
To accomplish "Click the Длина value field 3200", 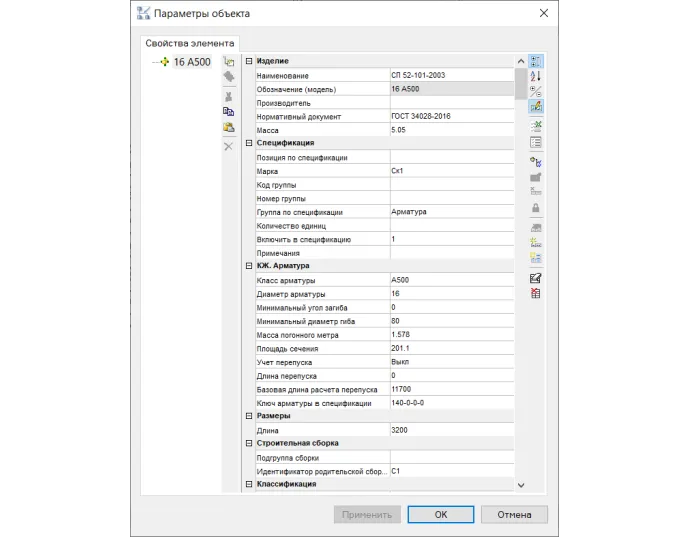I will pyautogui.click(x=450, y=430).
